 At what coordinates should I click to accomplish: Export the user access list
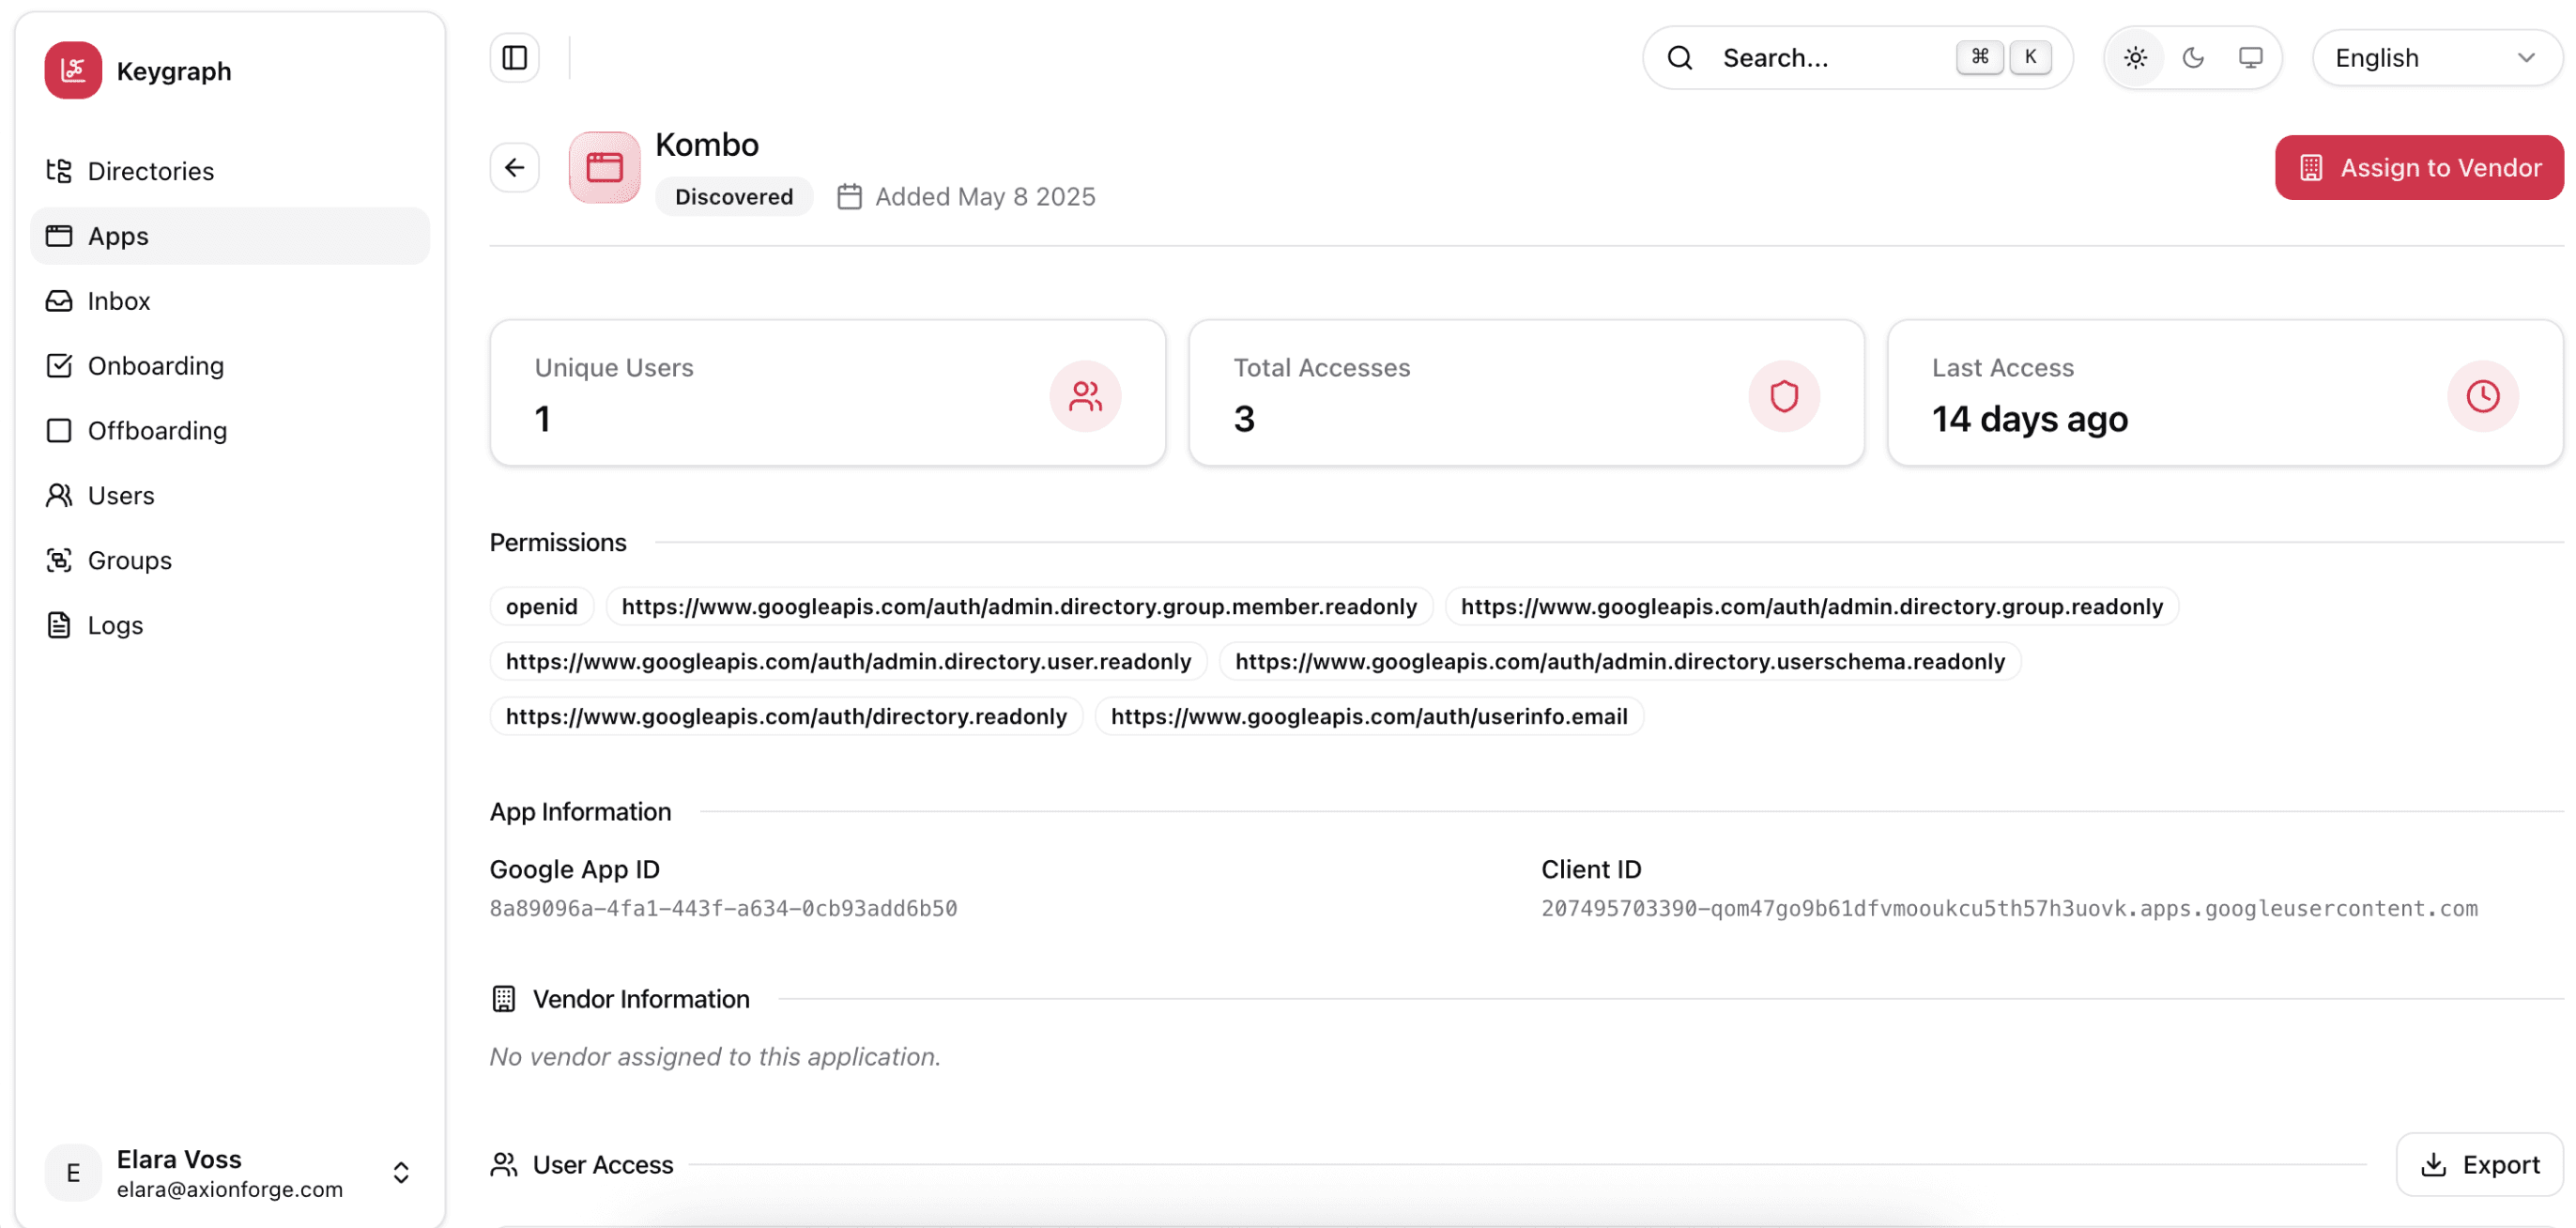coord(2479,1165)
